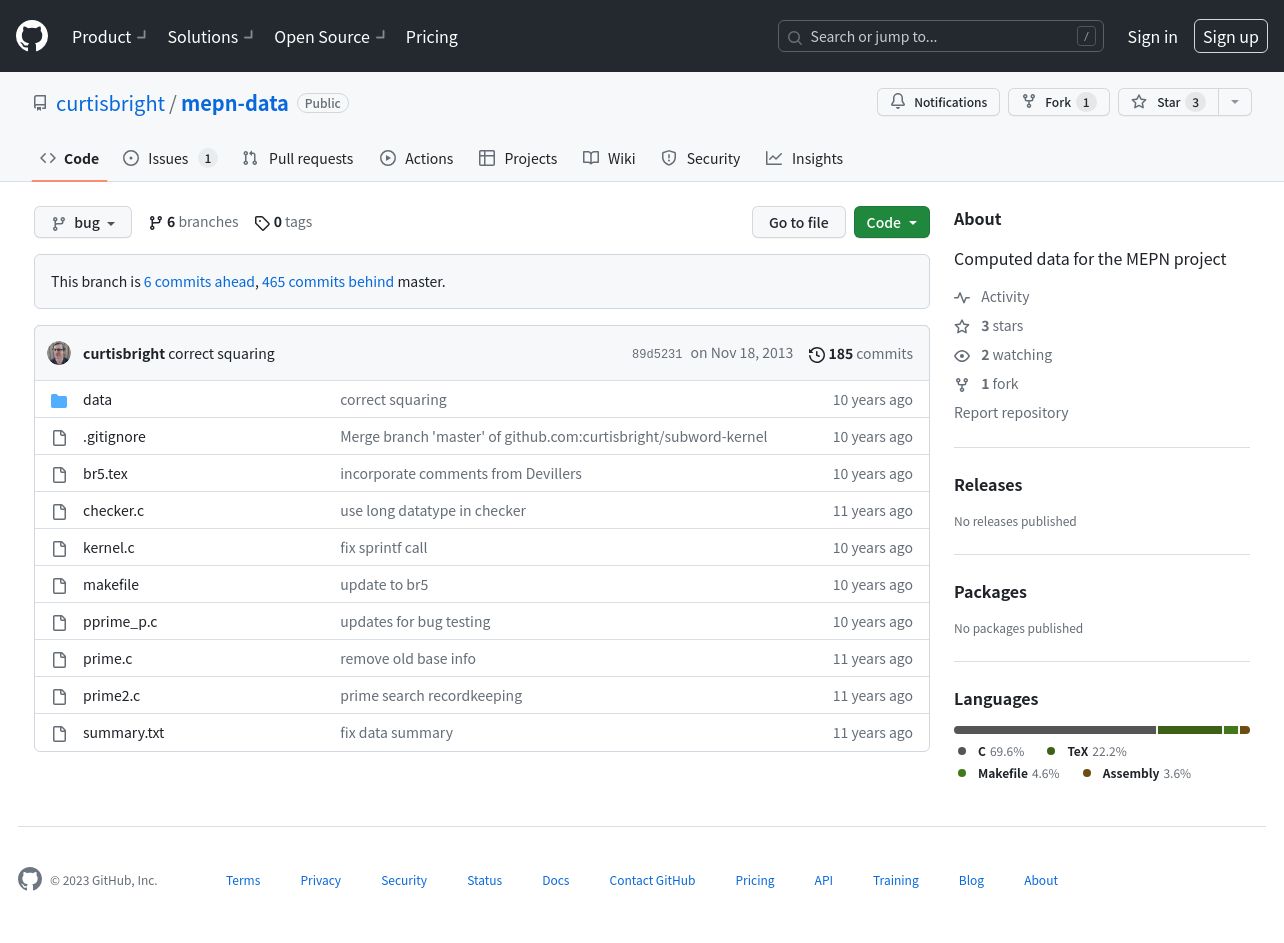This screenshot has width=1284, height=943.
Task: Expand the Product menu
Action: 110,36
